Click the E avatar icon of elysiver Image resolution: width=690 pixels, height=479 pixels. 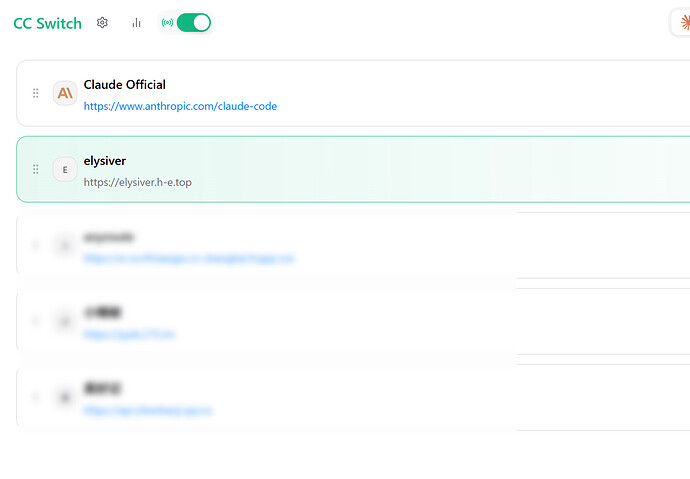pyautogui.click(x=65, y=169)
